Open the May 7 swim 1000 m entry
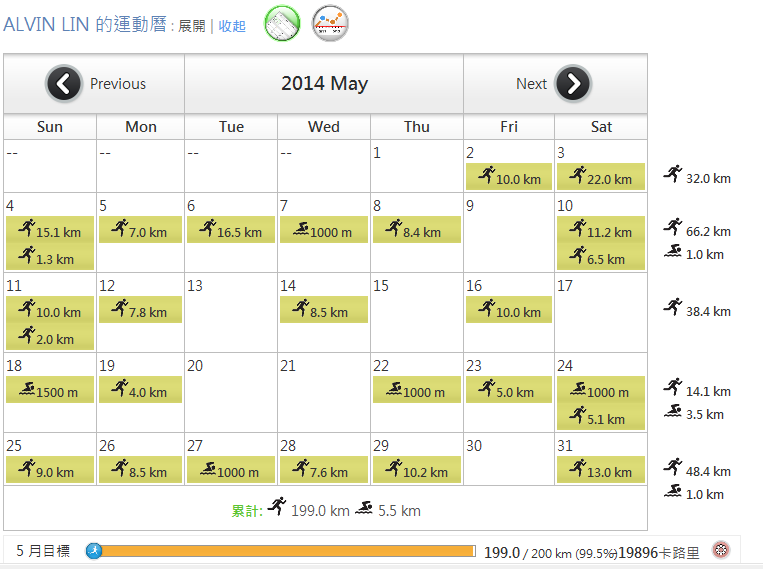 323,231
